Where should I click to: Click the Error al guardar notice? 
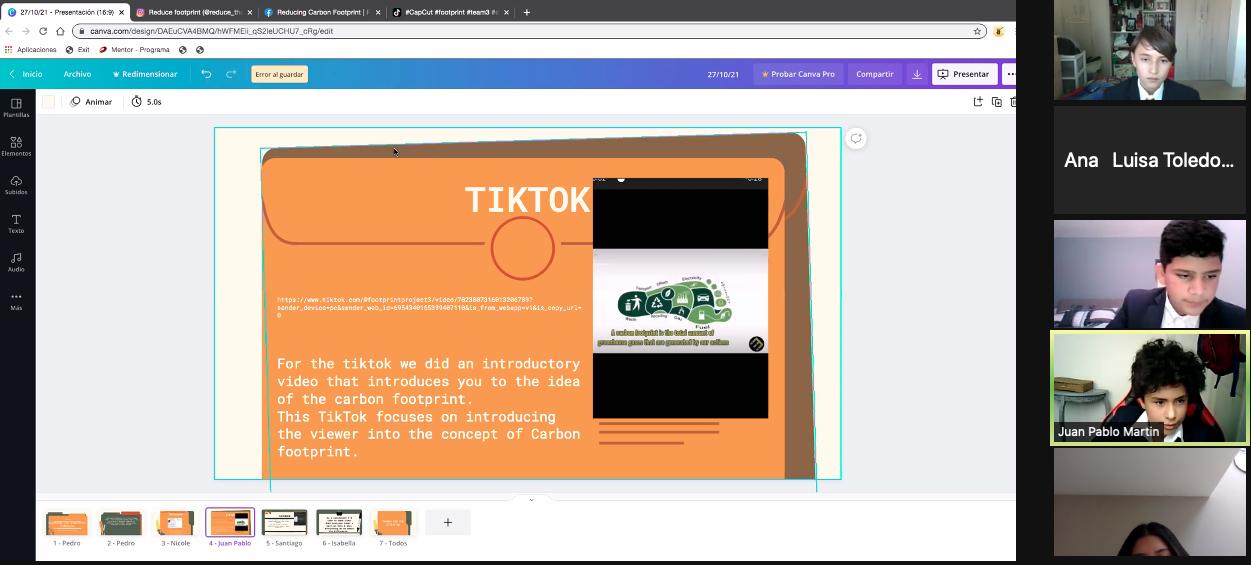[x=279, y=74]
